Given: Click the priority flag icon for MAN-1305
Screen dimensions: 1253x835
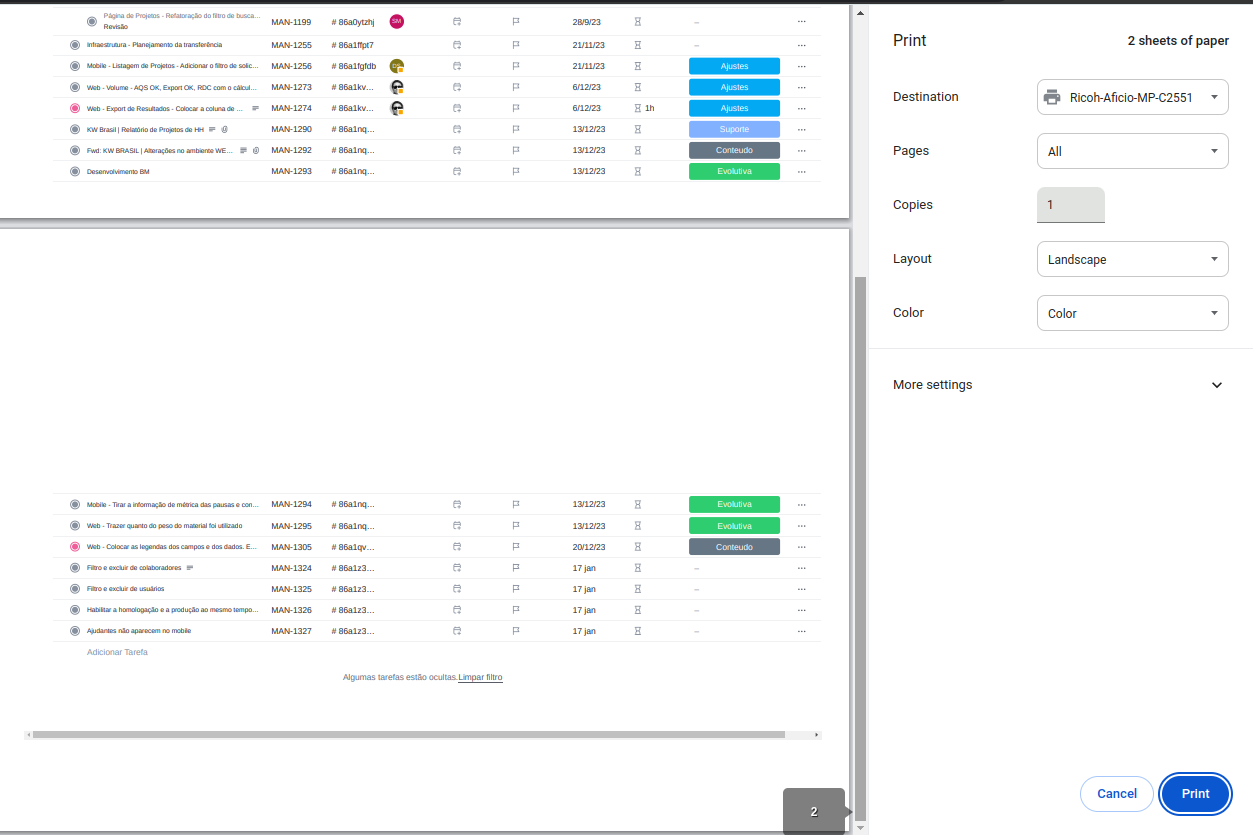Looking at the screenshot, I should 516,547.
